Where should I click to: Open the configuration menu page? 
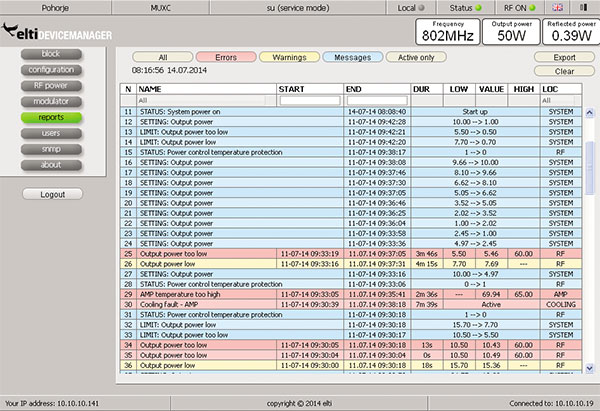pyautogui.click(x=51, y=70)
